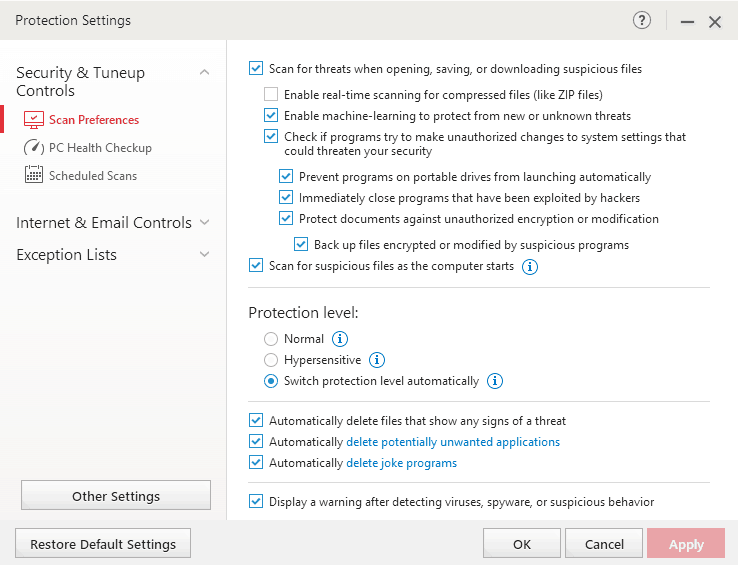Screen dimensions: 738x565
Task: Minimize the Protection Settings window
Action: (x=687, y=22)
